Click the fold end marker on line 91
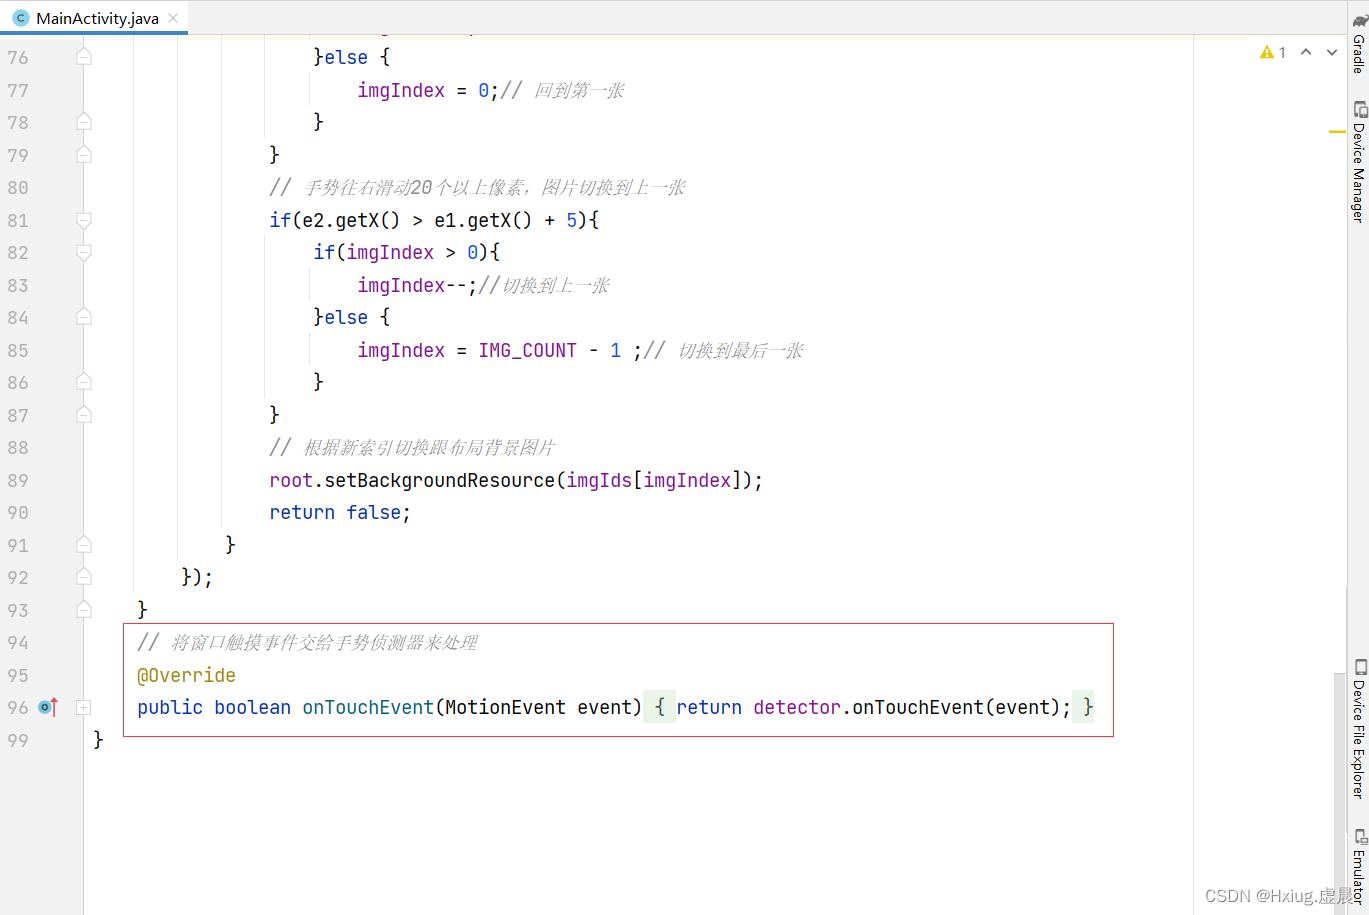 [x=84, y=545]
